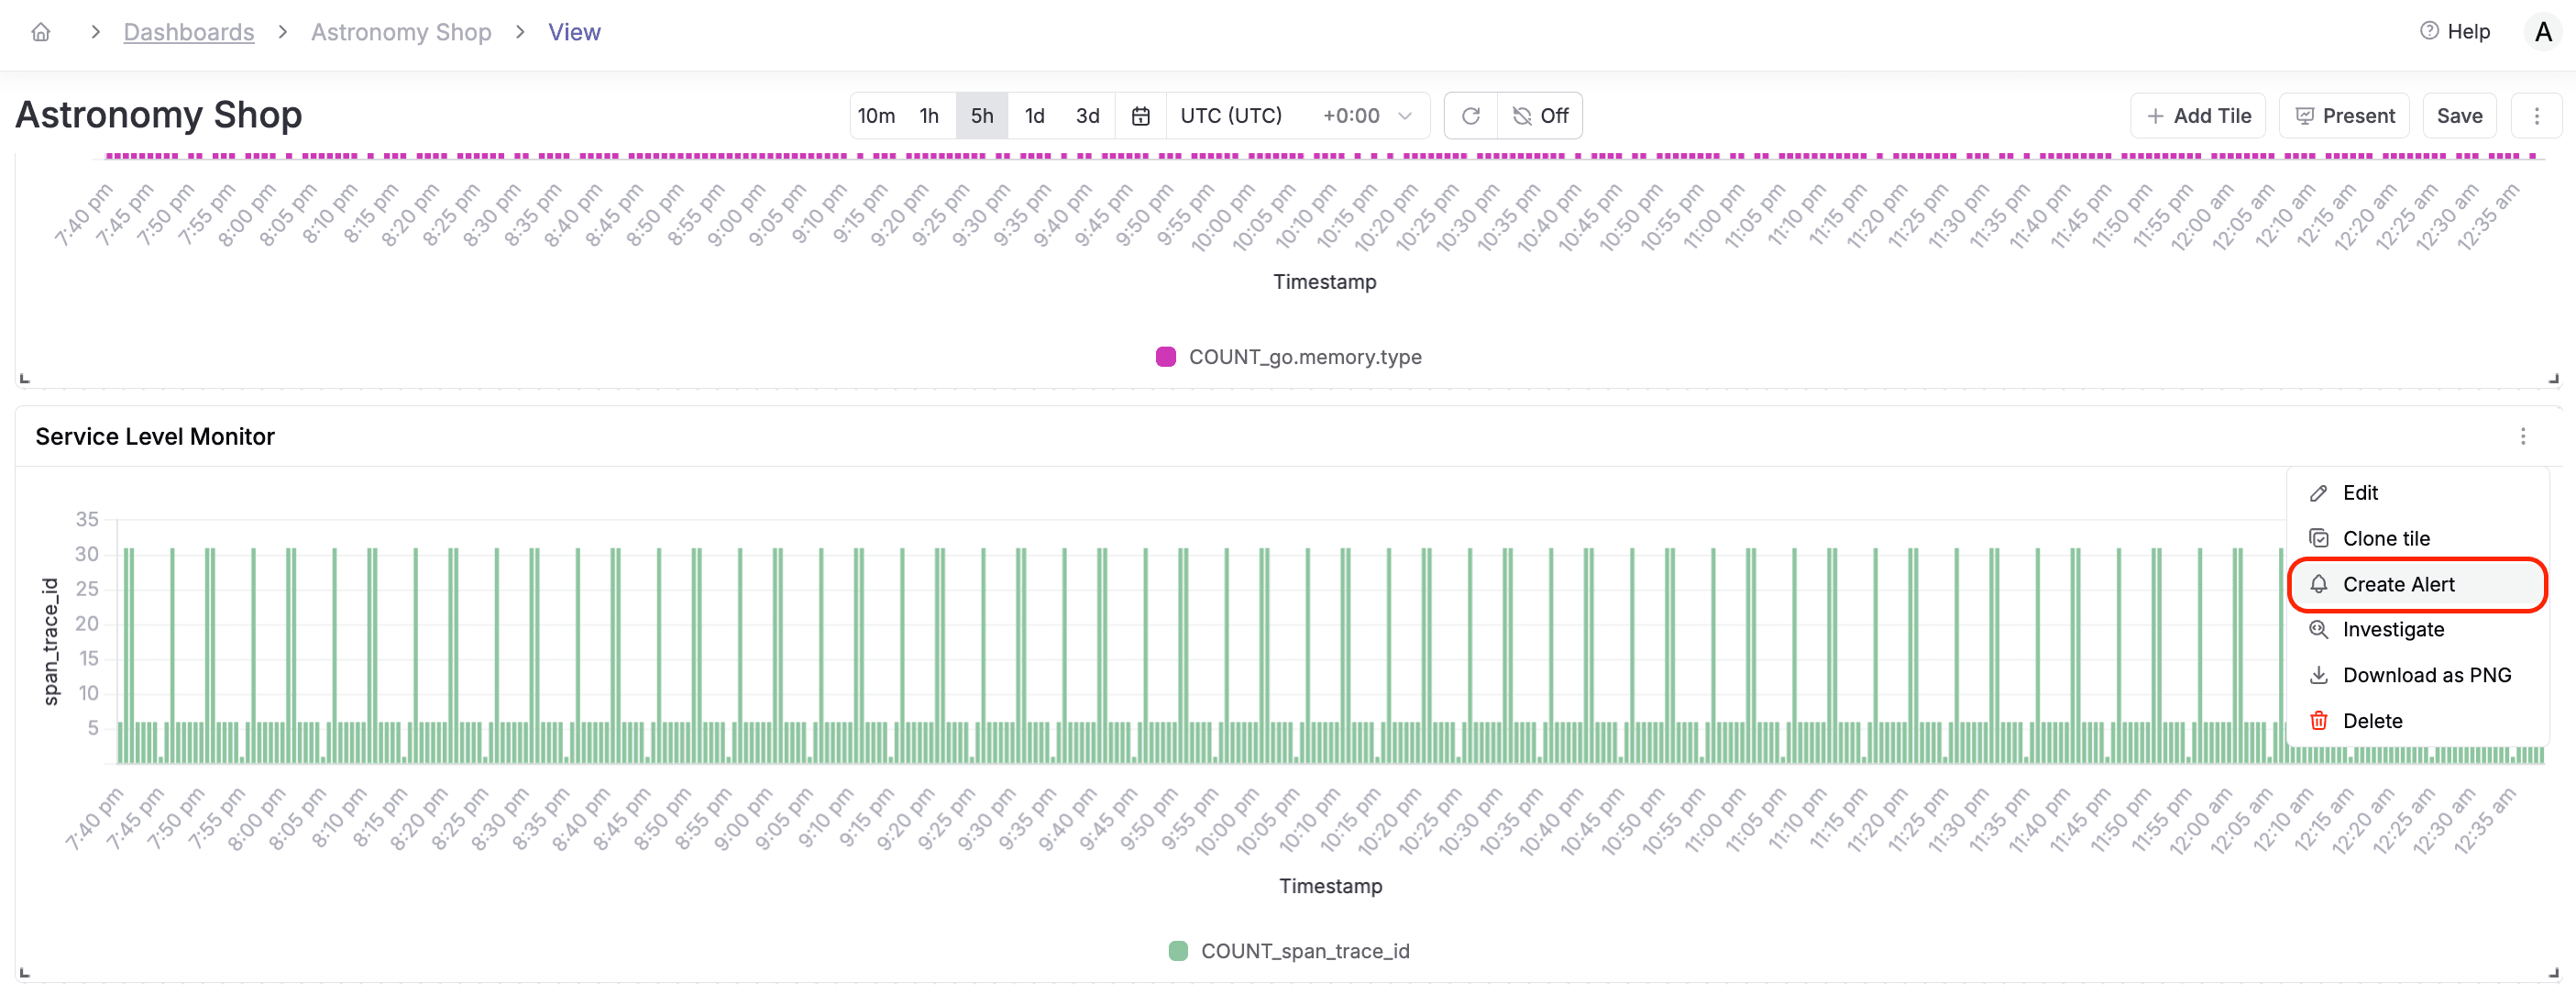Save the Astronomy Shop dashboard

tap(2461, 115)
